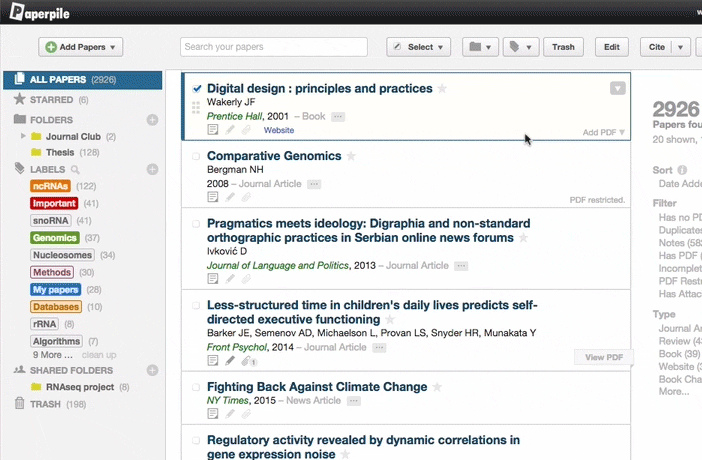Open the Website link for Digital design
The image size is (702, 460).
pos(279,130)
